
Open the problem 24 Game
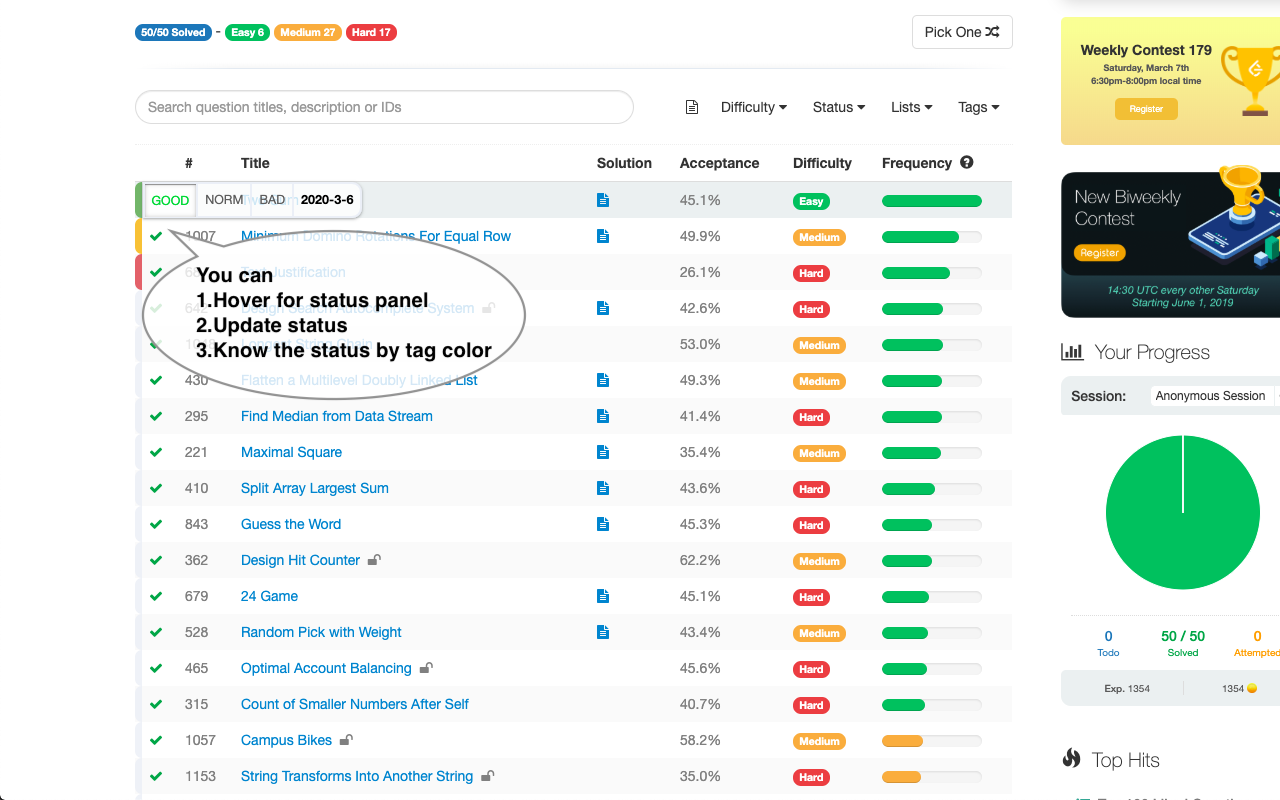pos(269,596)
